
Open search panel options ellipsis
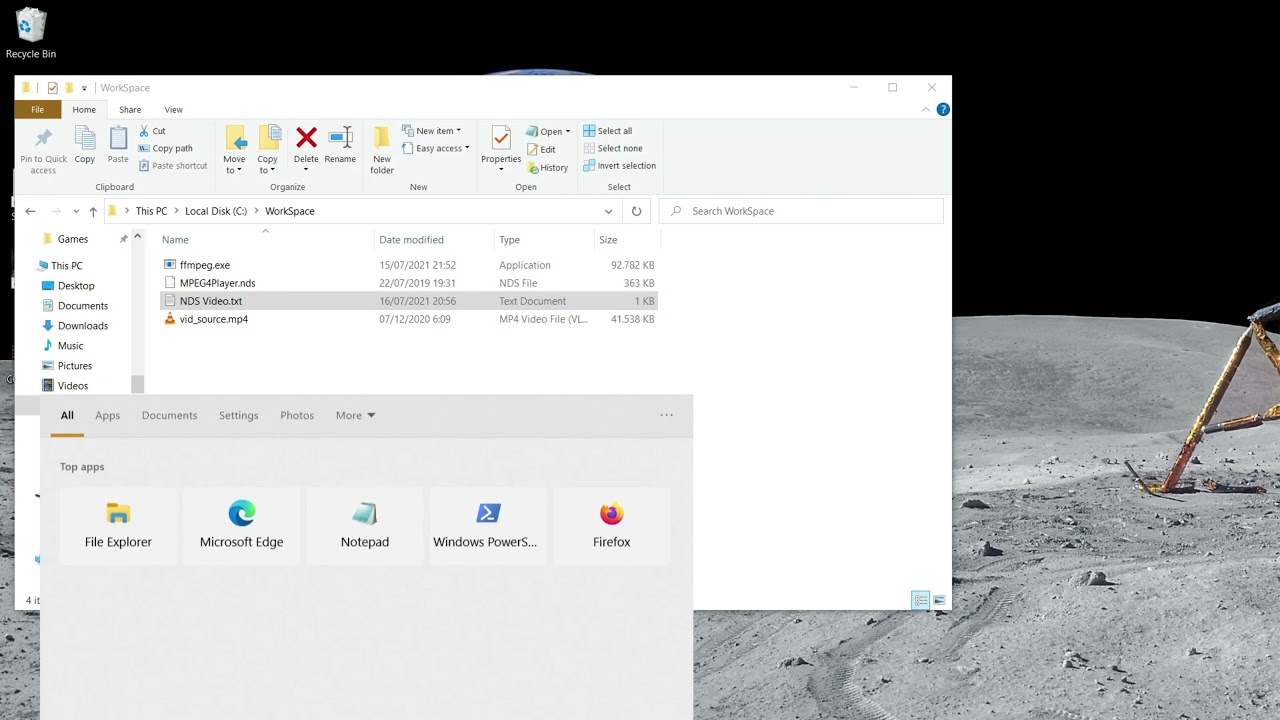click(666, 415)
